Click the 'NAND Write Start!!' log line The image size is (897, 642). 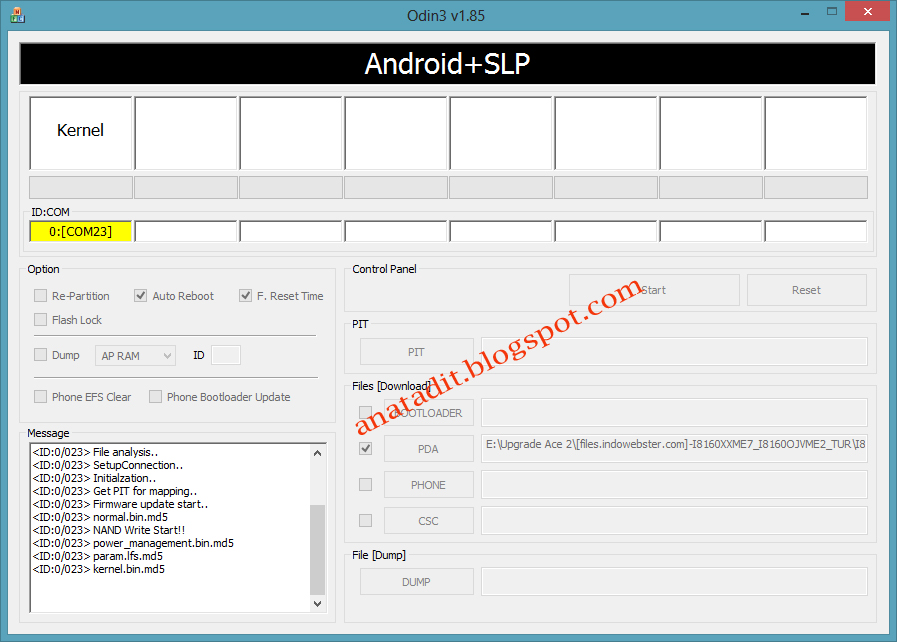109,530
